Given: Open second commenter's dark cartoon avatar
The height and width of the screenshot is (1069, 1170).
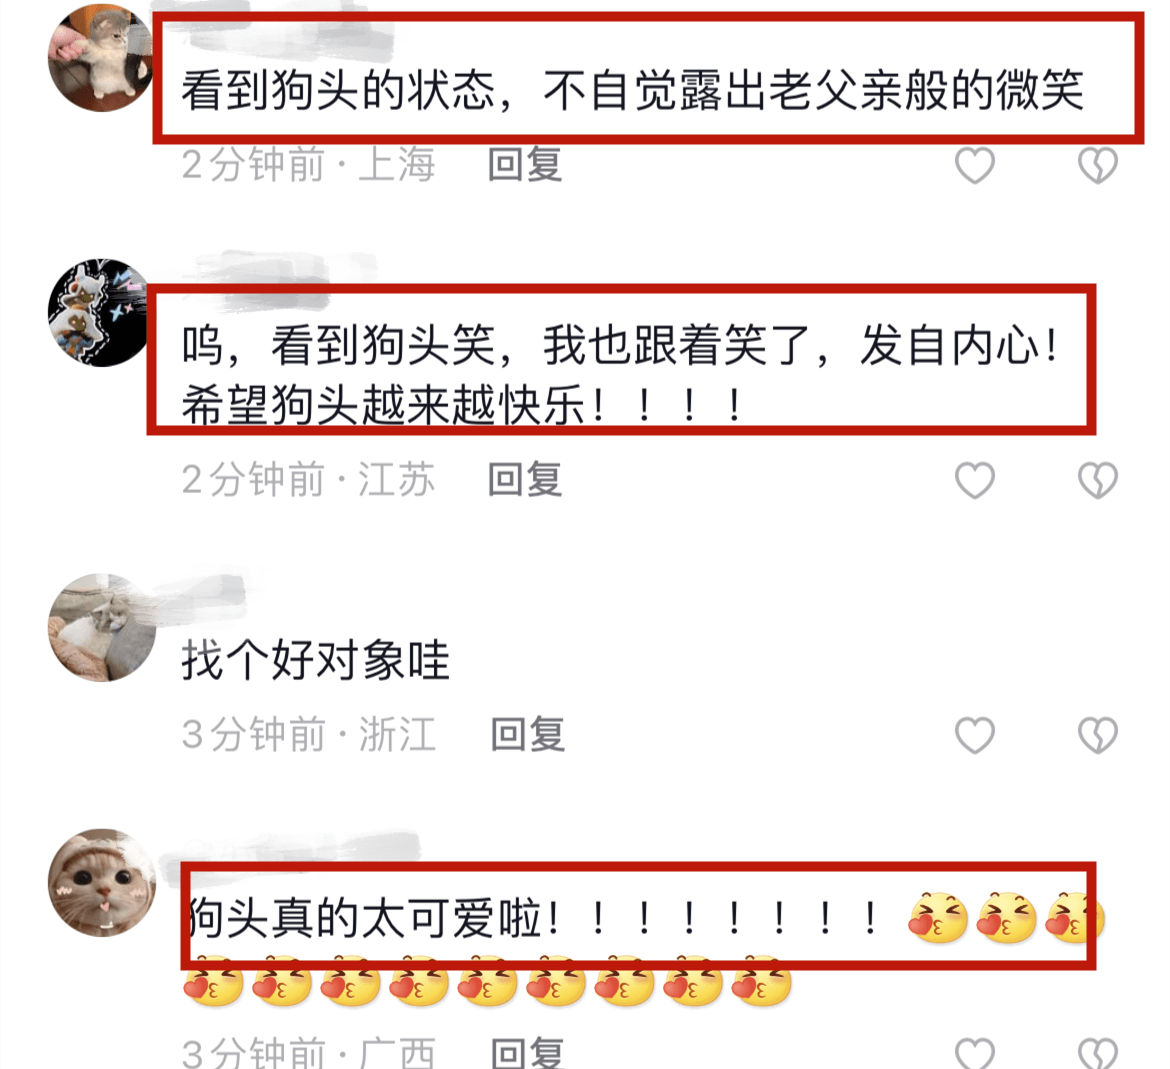Looking at the screenshot, I should [x=101, y=313].
